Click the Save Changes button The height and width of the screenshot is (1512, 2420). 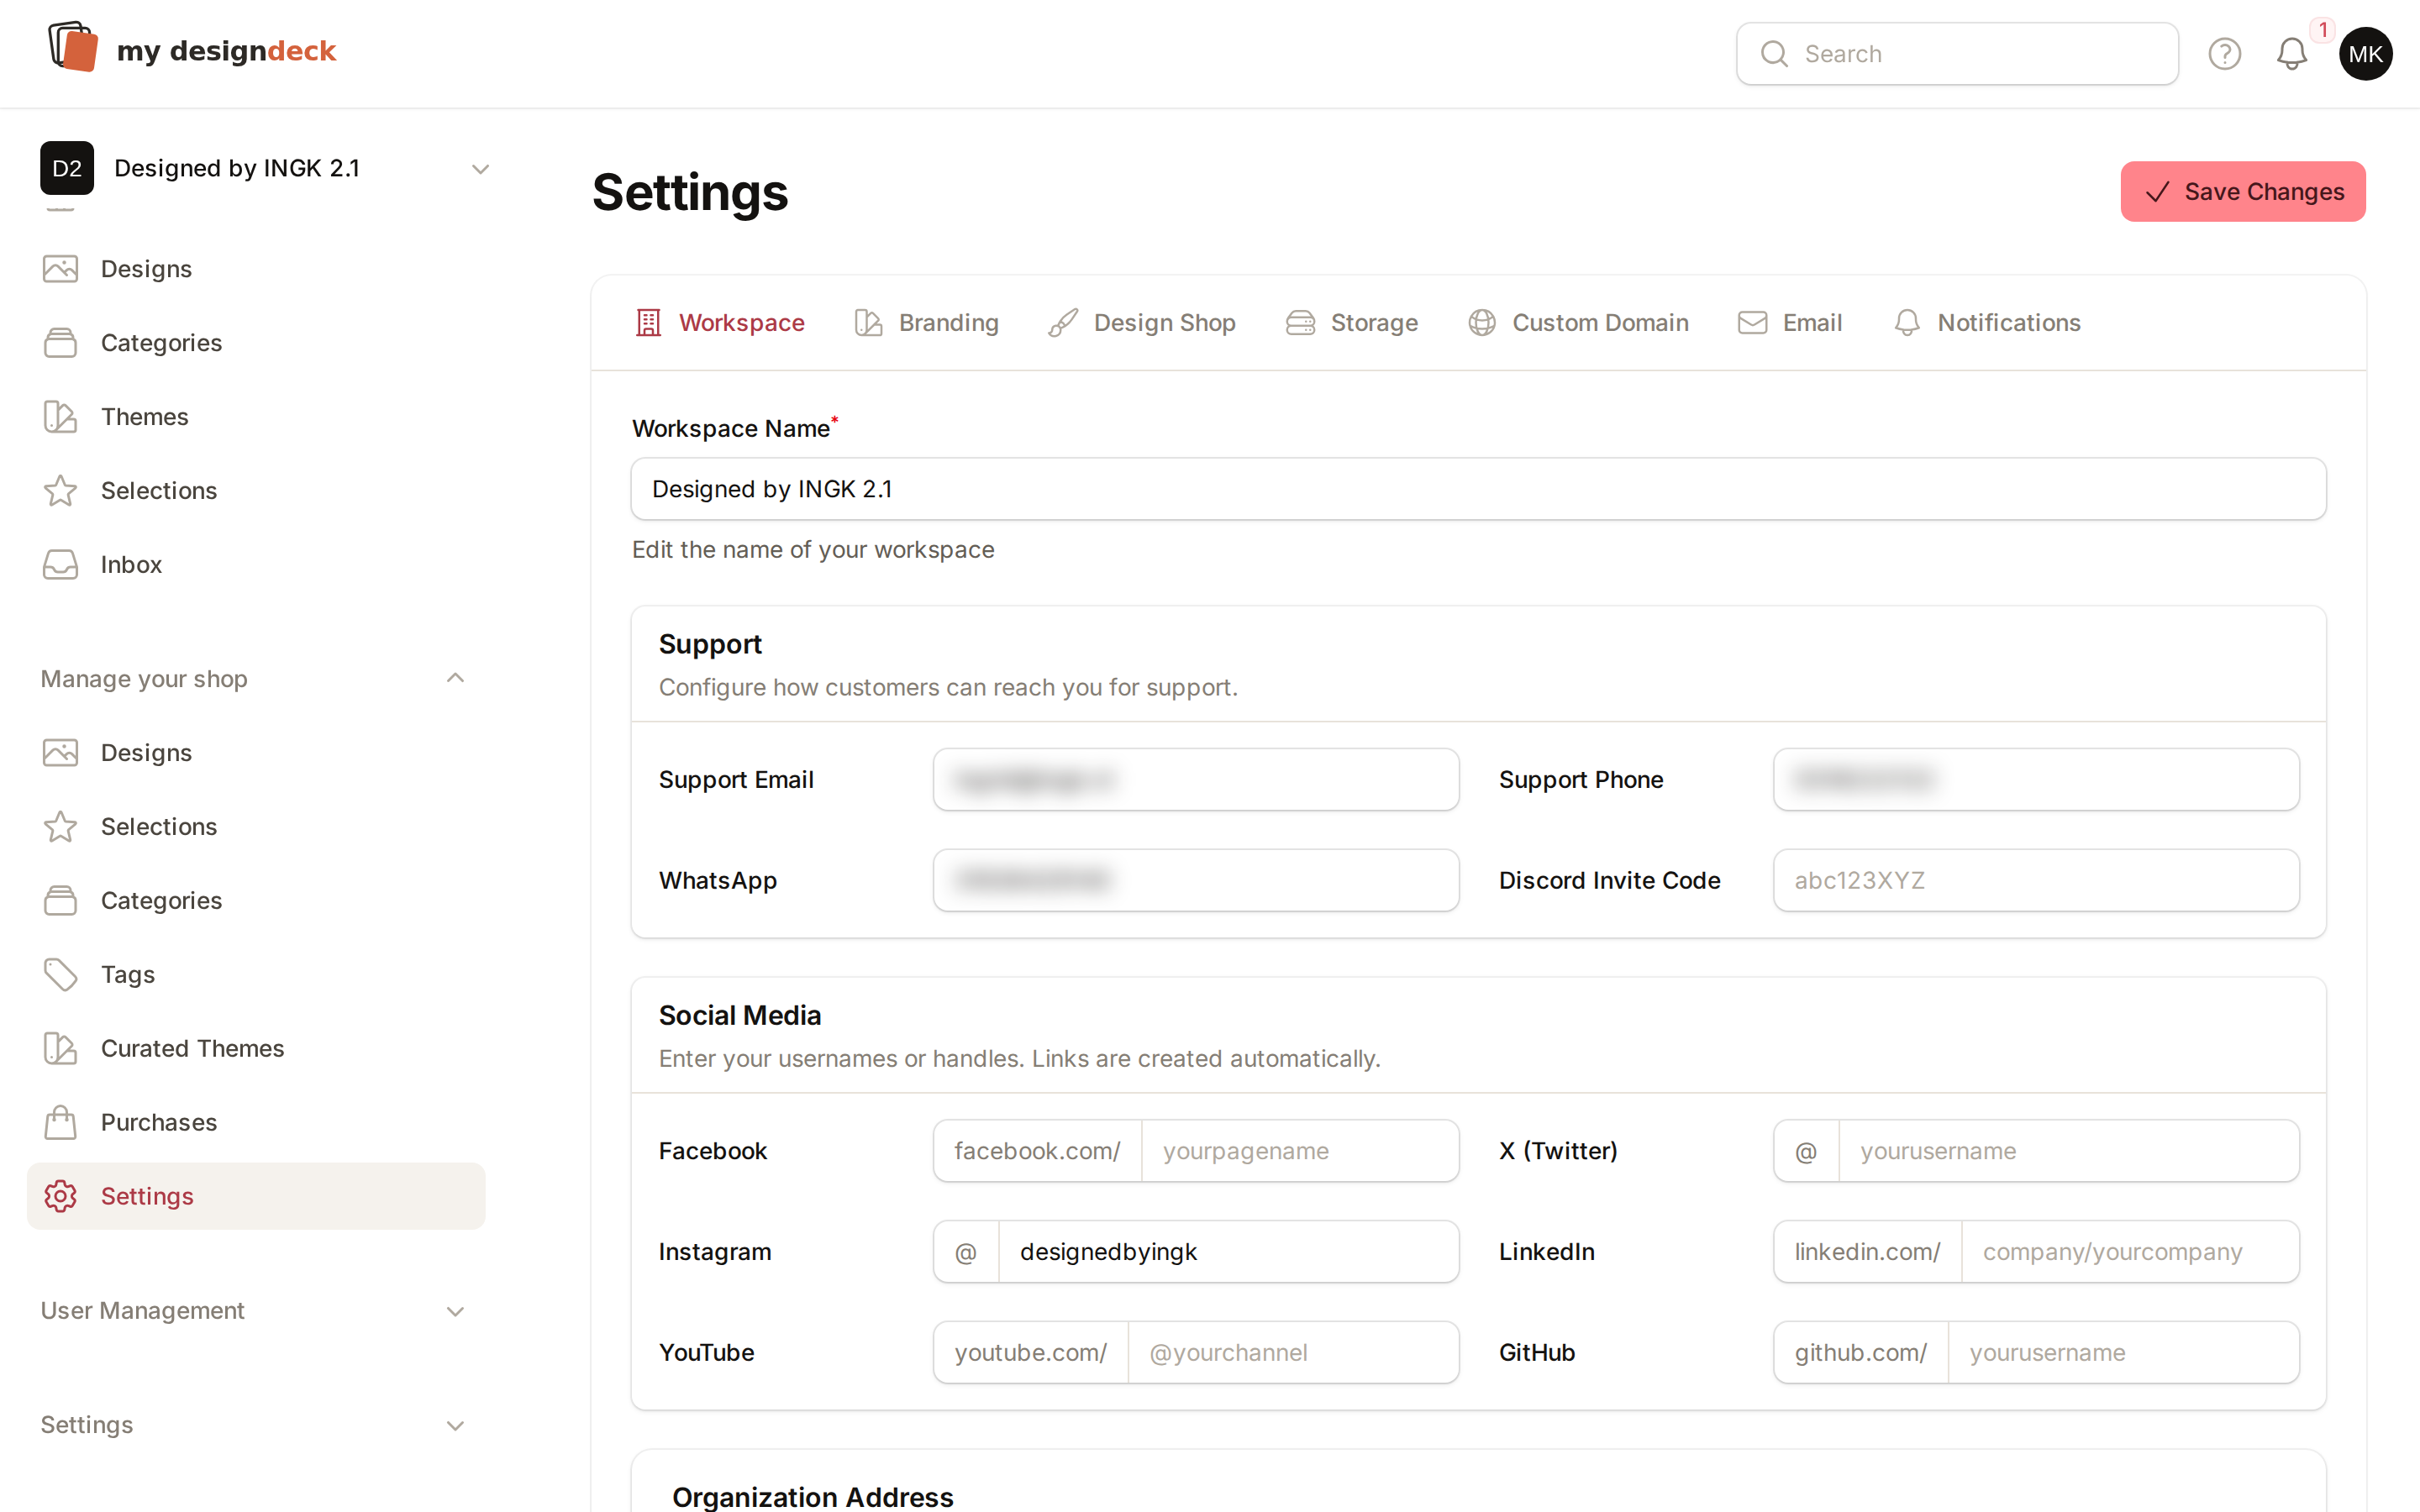click(2243, 192)
